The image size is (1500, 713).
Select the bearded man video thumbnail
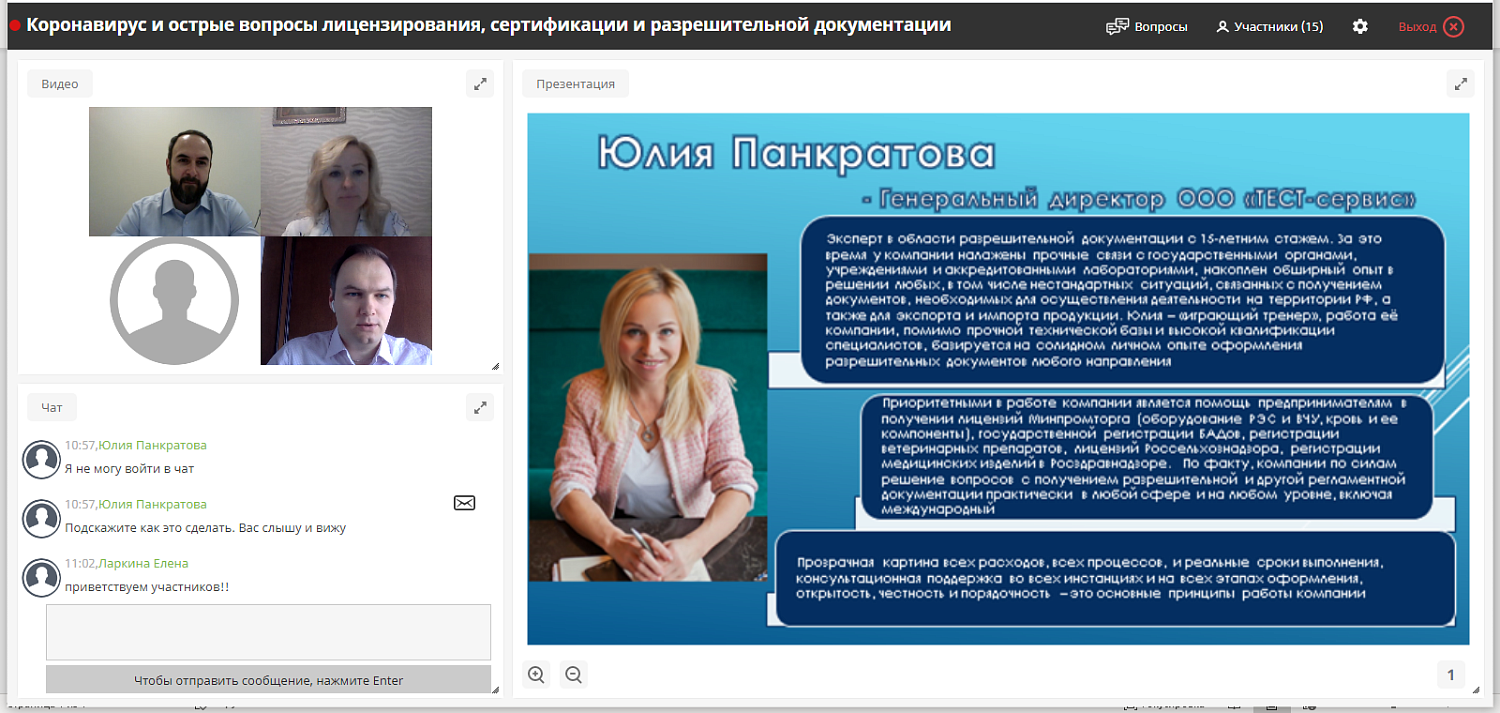[x=175, y=171]
